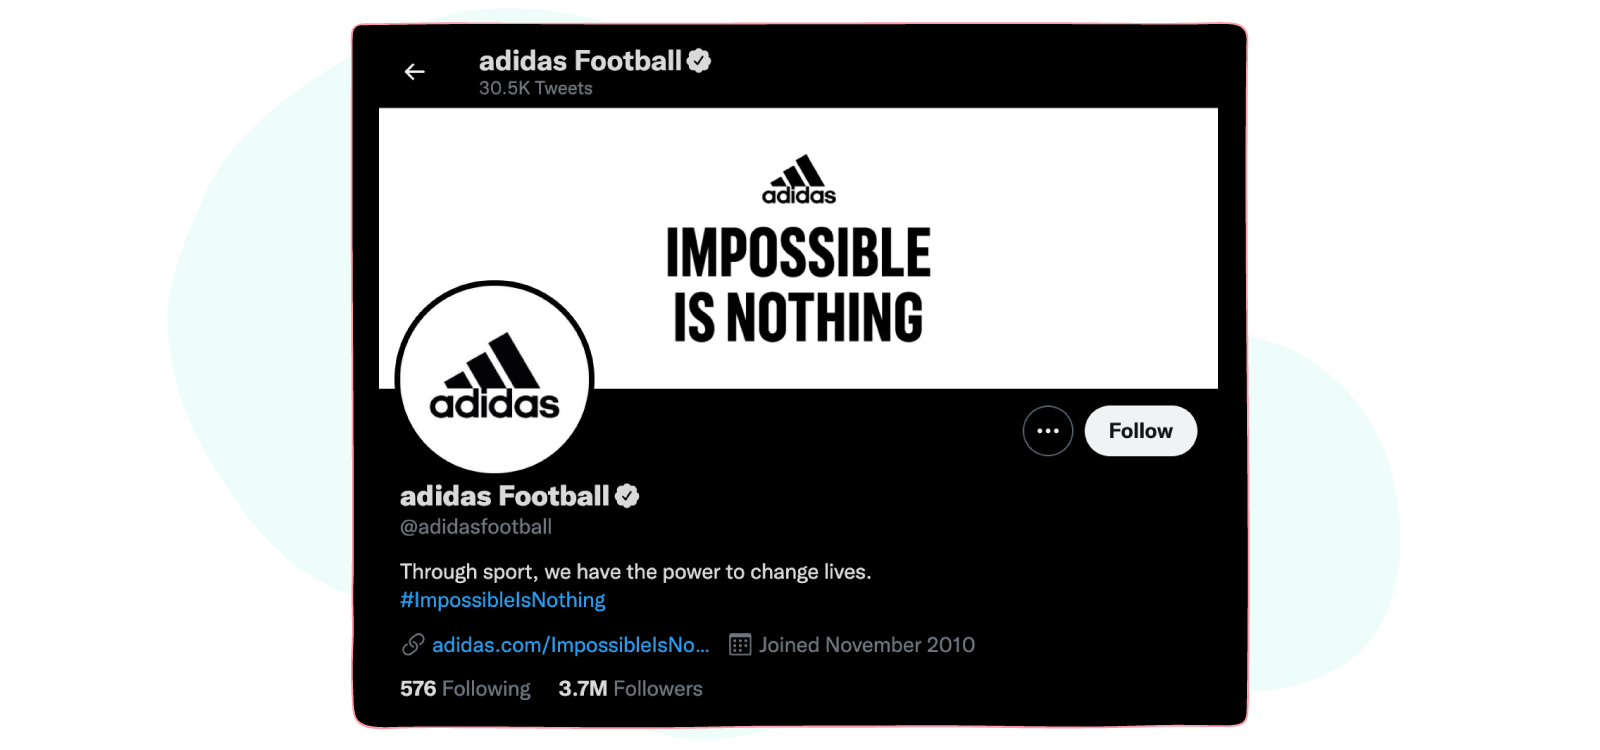Click the verified badge next to adidas Football
The height and width of the screenshot is (750, 1600).
coord(629,494)
